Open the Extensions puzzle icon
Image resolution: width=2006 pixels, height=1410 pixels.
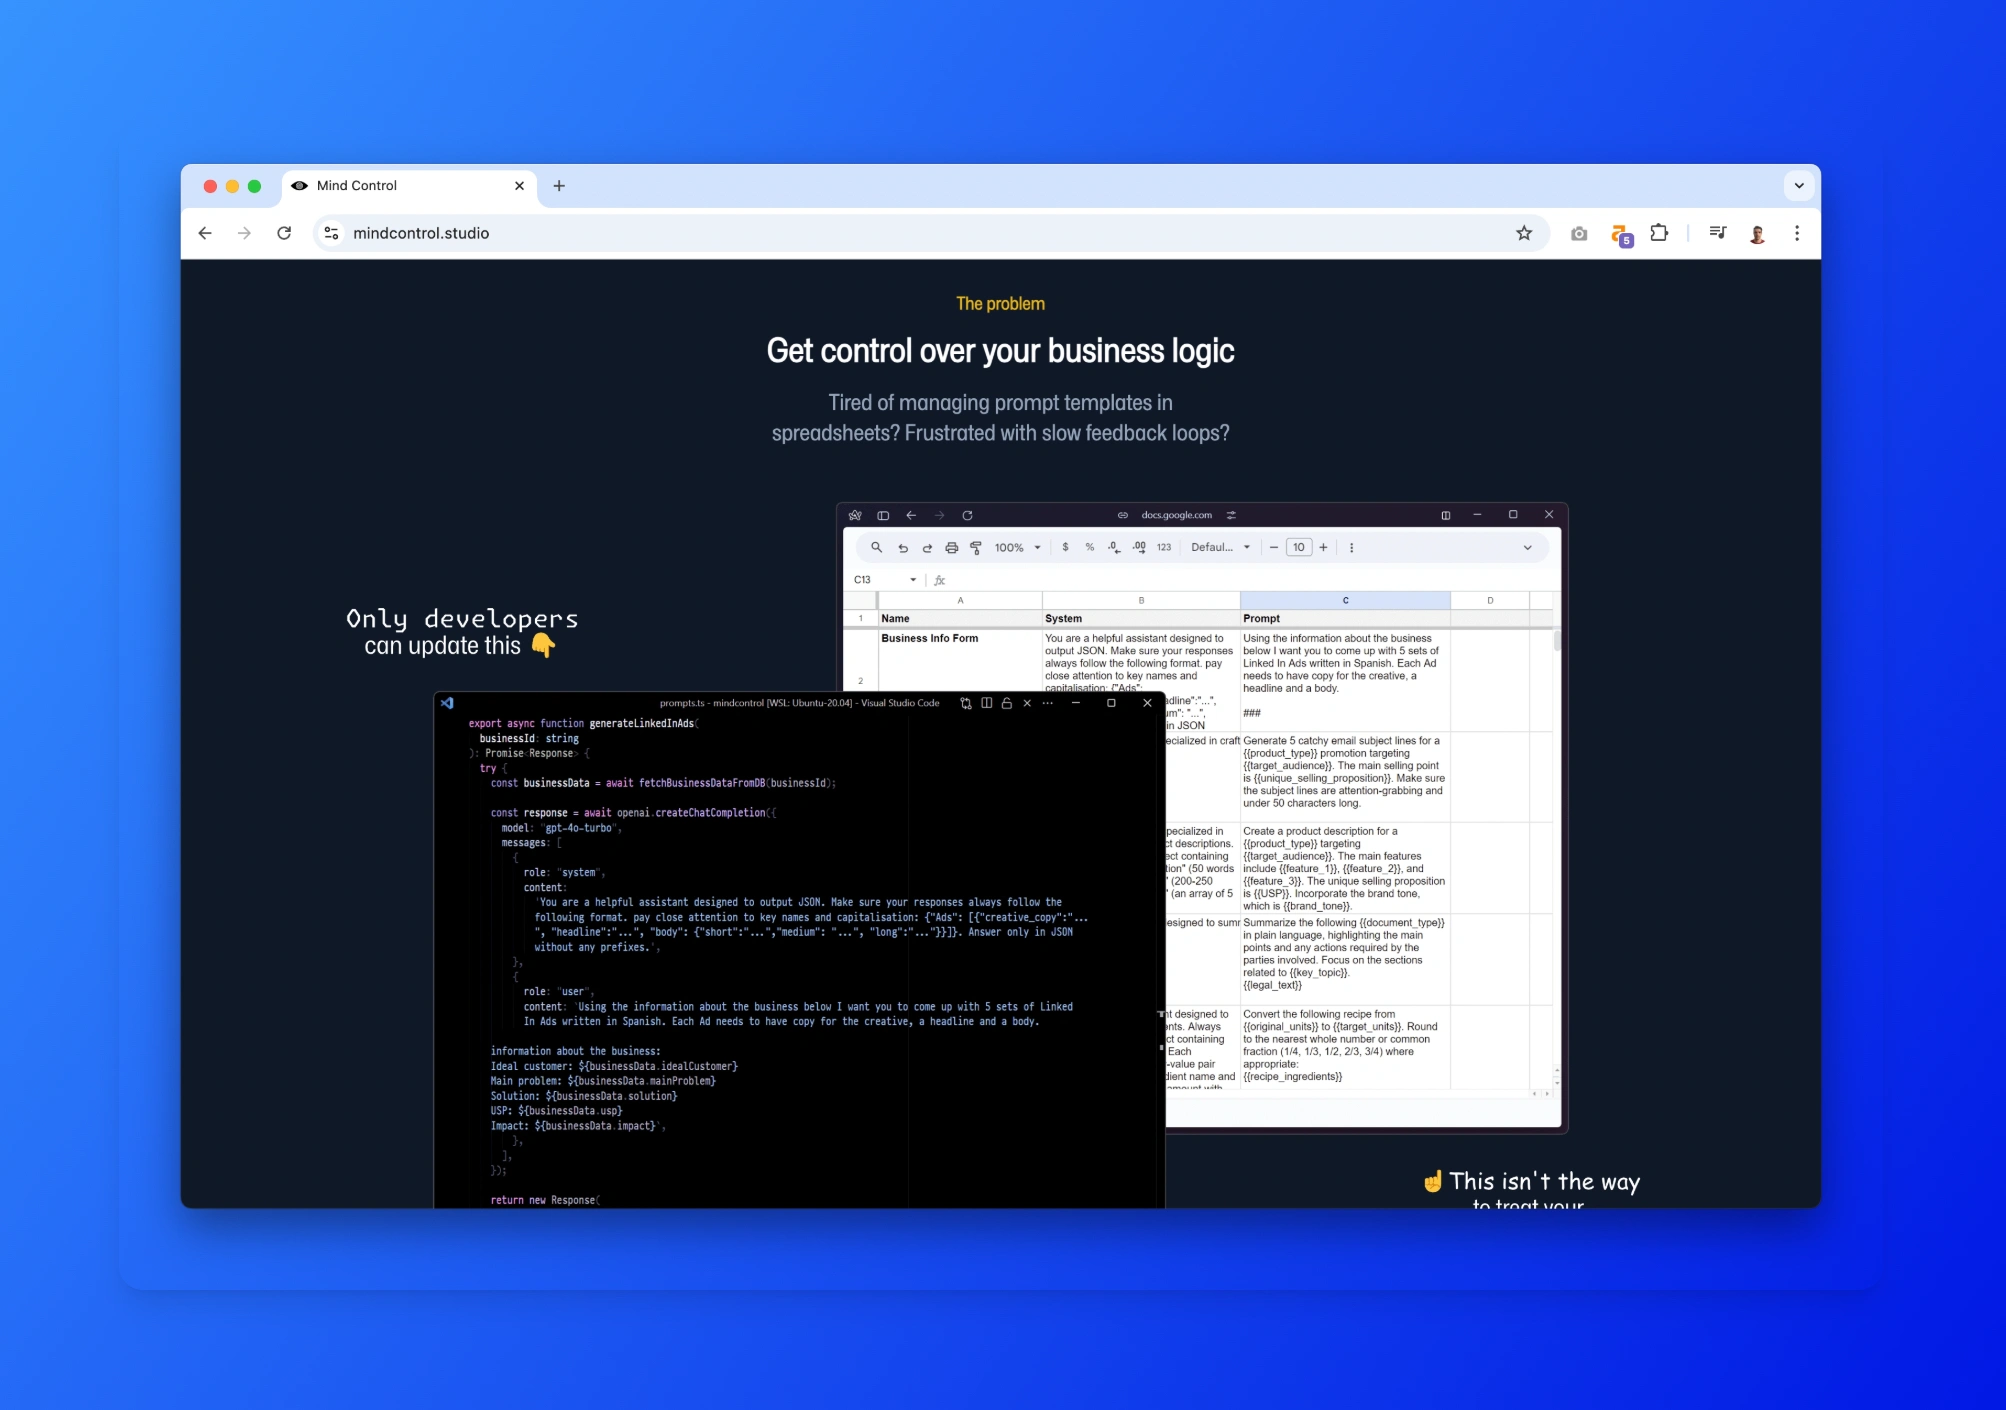(1659, 233)
